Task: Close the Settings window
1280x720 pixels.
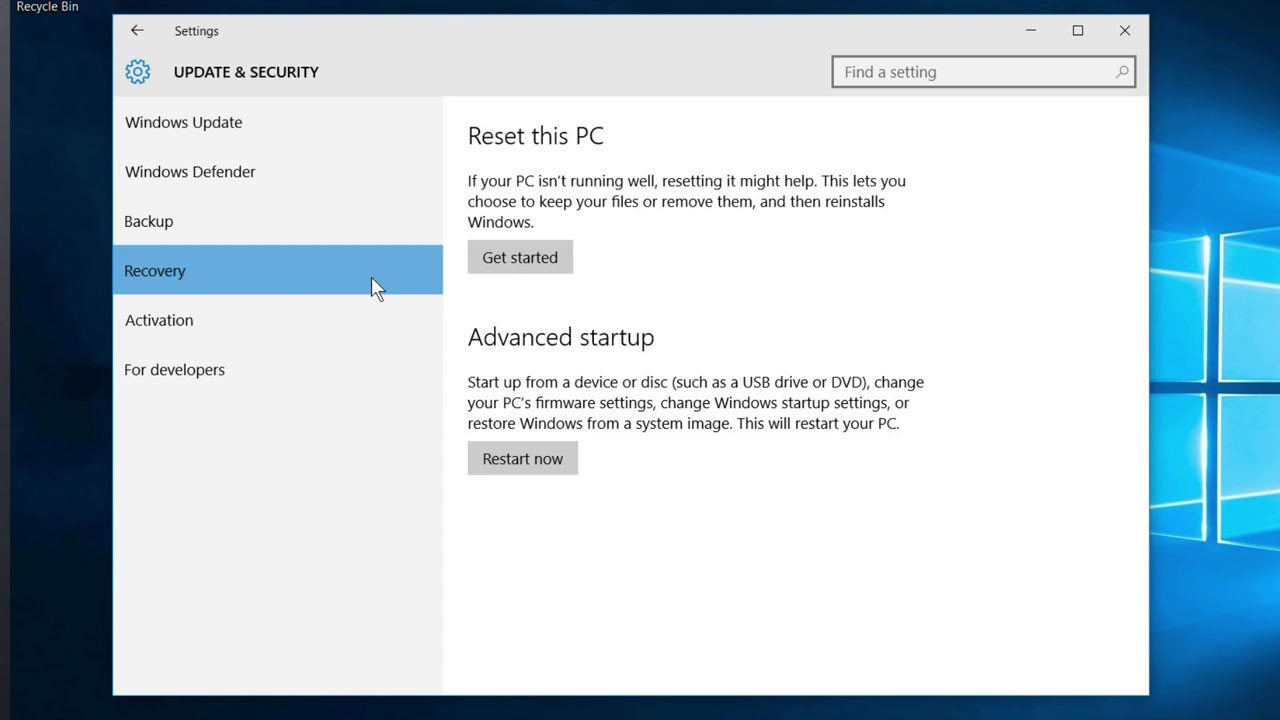Action: coord(1125,31)
